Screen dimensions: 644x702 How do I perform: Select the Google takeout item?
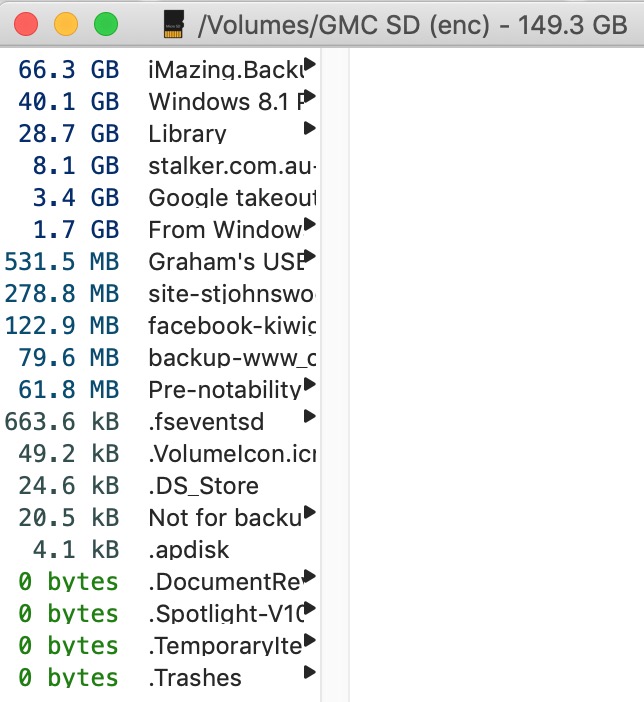coord(232,198)
